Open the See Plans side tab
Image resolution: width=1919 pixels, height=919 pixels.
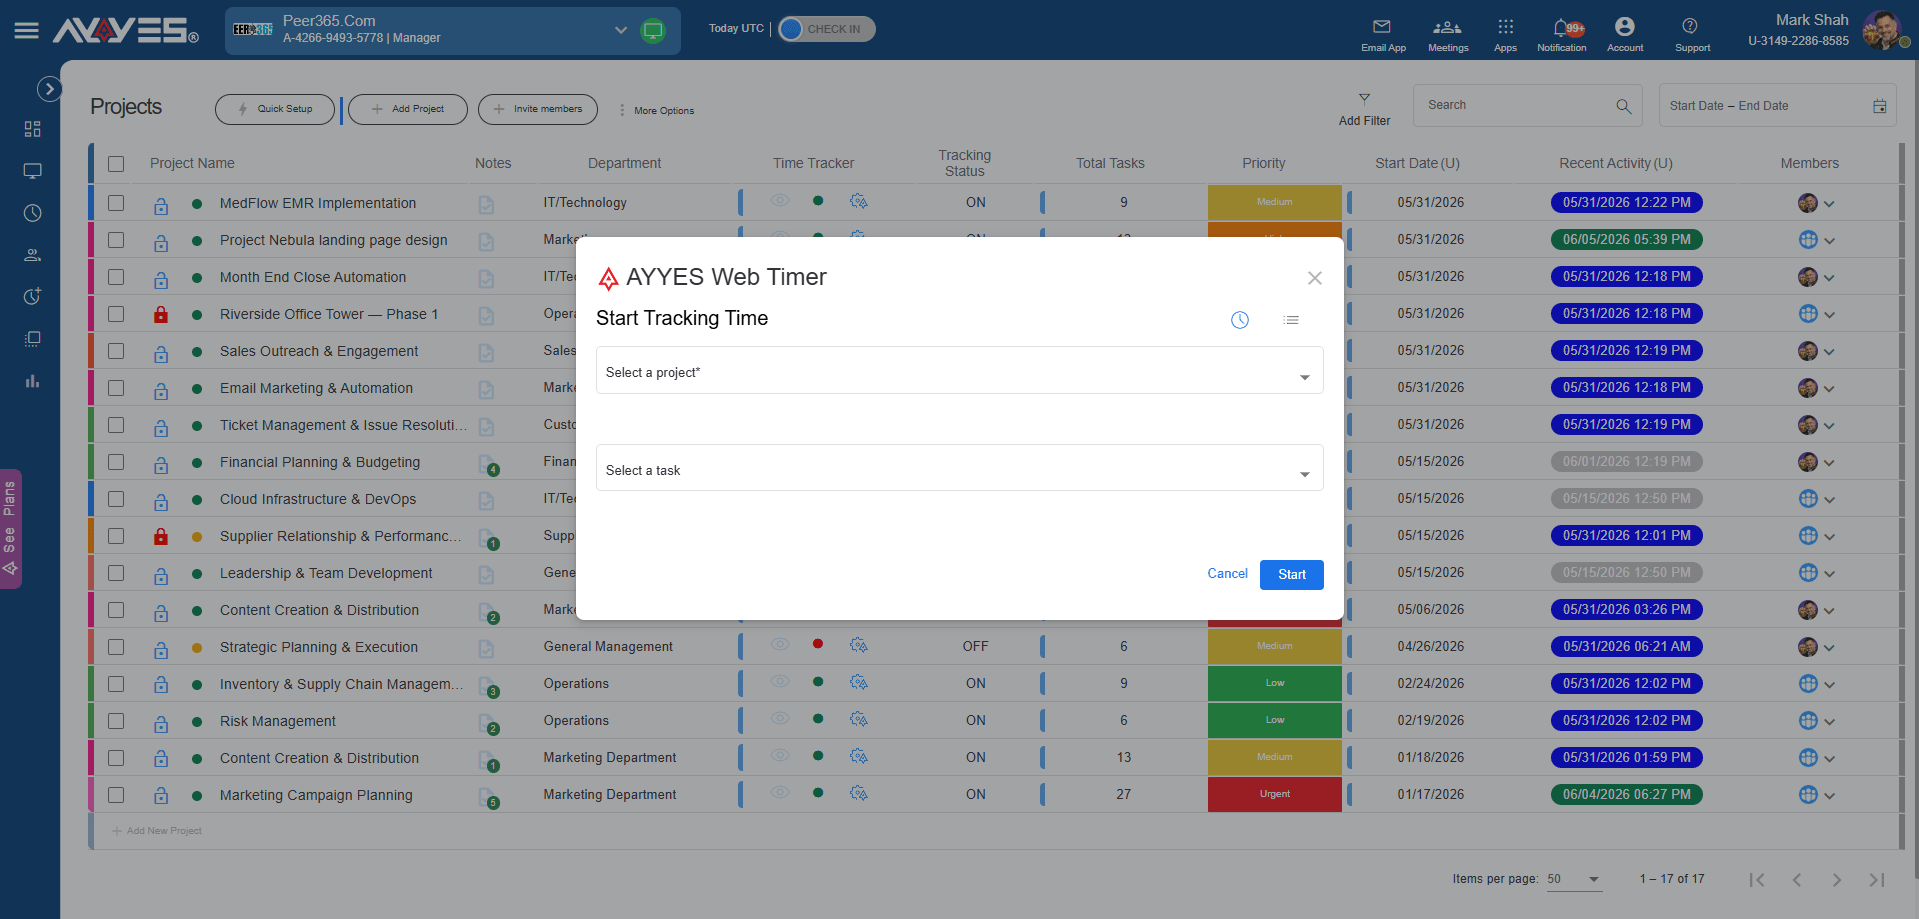click(x=11, y=528)
